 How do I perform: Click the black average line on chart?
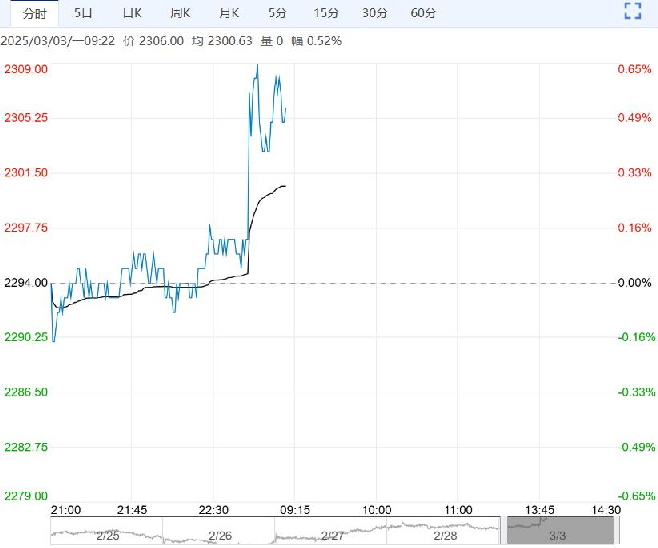[270, 192]
